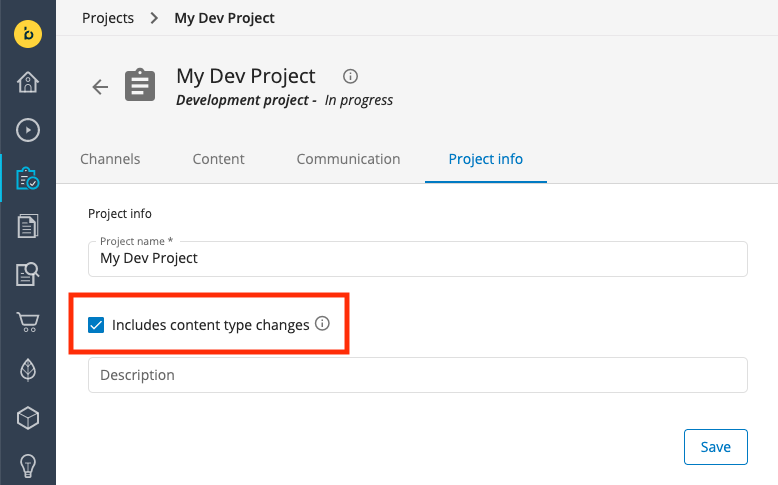Switch to the Content tab
Screen dimensions: 778x485
point(218,159)
